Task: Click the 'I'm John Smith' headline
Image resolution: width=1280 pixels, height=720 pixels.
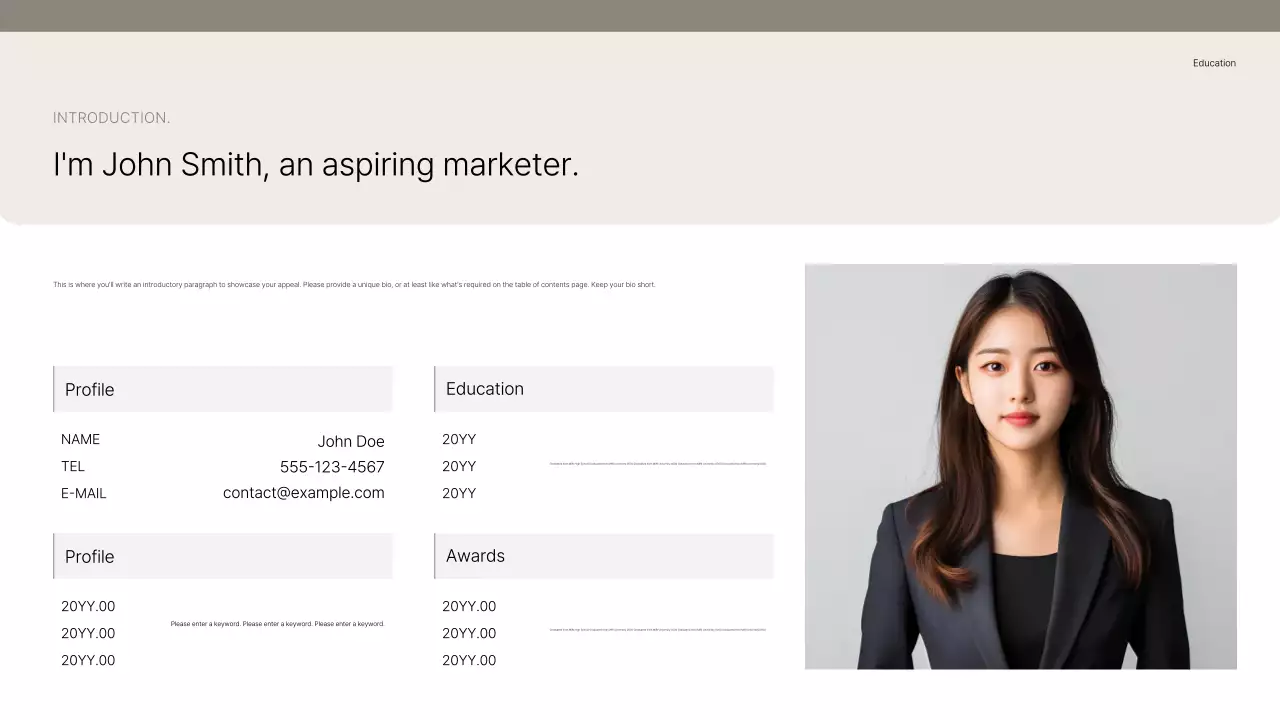Action: coord(316,164)
